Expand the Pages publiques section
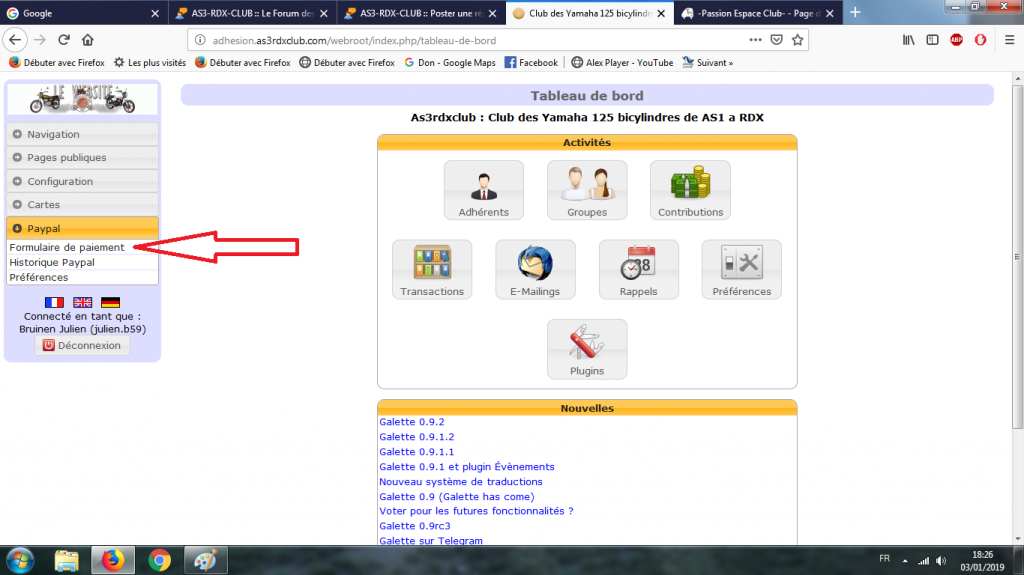The image size is (1024, 575). coord(82,158)
